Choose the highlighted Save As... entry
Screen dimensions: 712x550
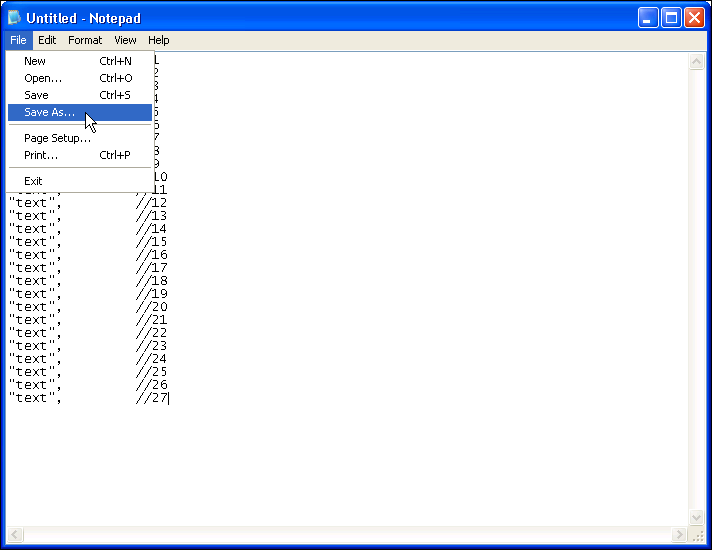tap(49, 112)
